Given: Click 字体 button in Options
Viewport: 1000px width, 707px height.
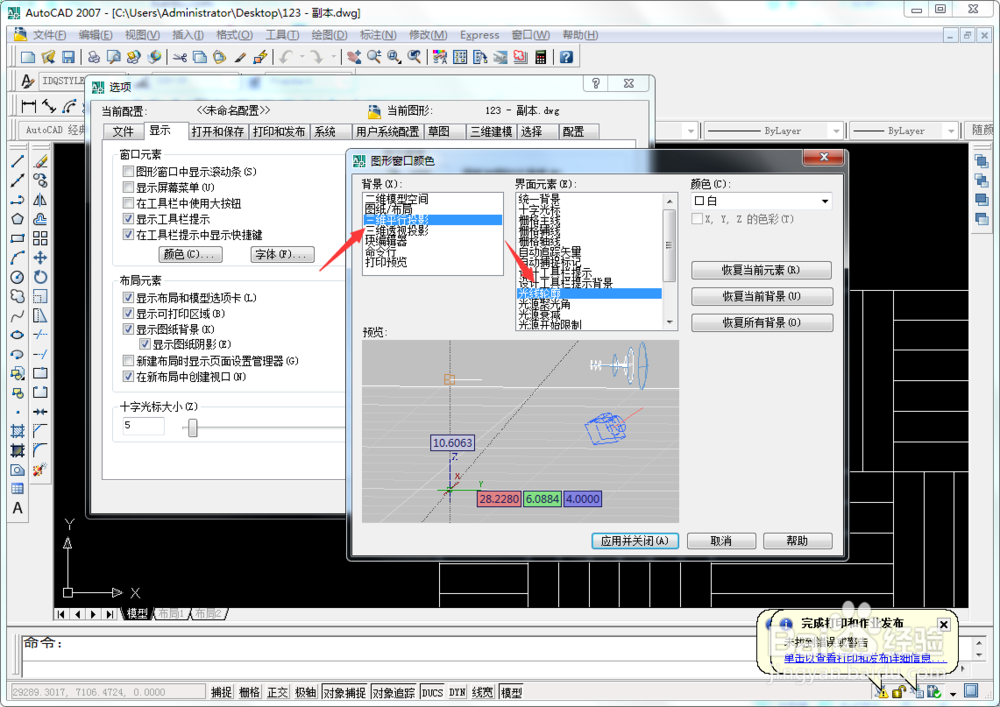Looking at the screenshot, I should tap(281, 254).
